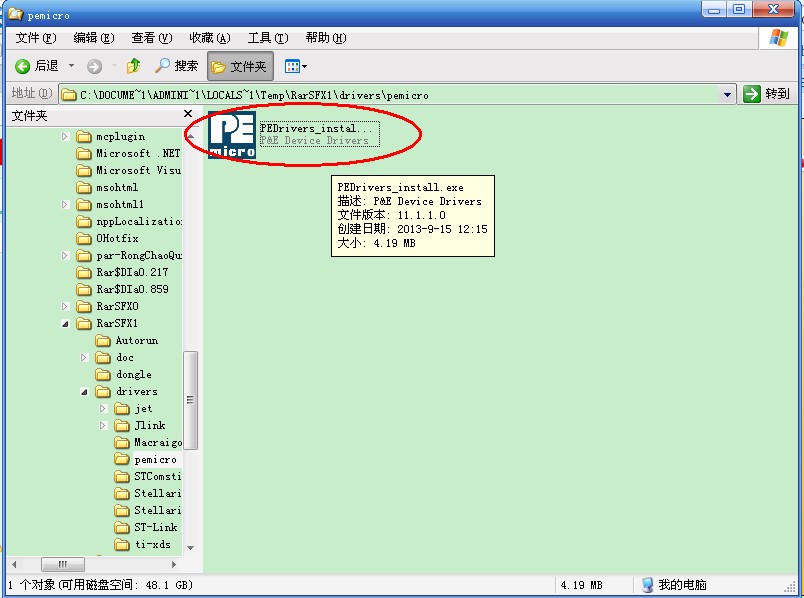Select the Autorun folder icon
This screenshot has height=598, width=804.
click(103, 341)
